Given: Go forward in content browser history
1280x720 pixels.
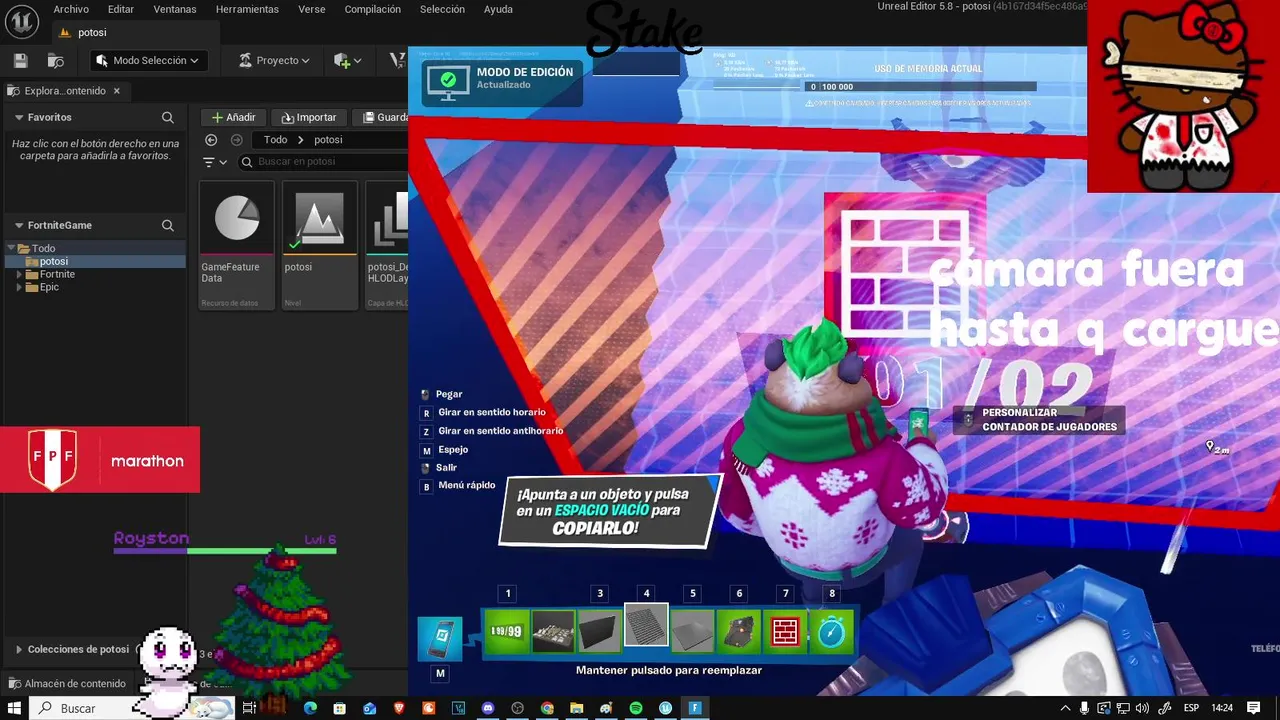Looking at the screenshot, I should pos(236,140).
